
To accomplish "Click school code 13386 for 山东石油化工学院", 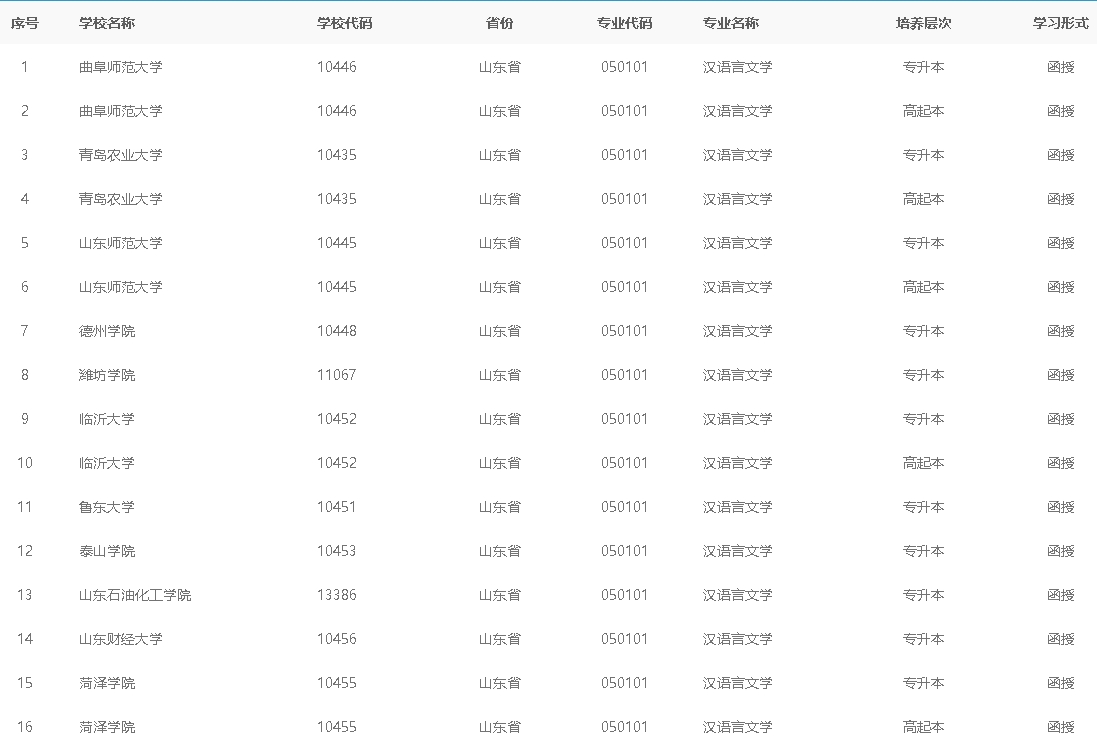I will click(x=337, y=595).
